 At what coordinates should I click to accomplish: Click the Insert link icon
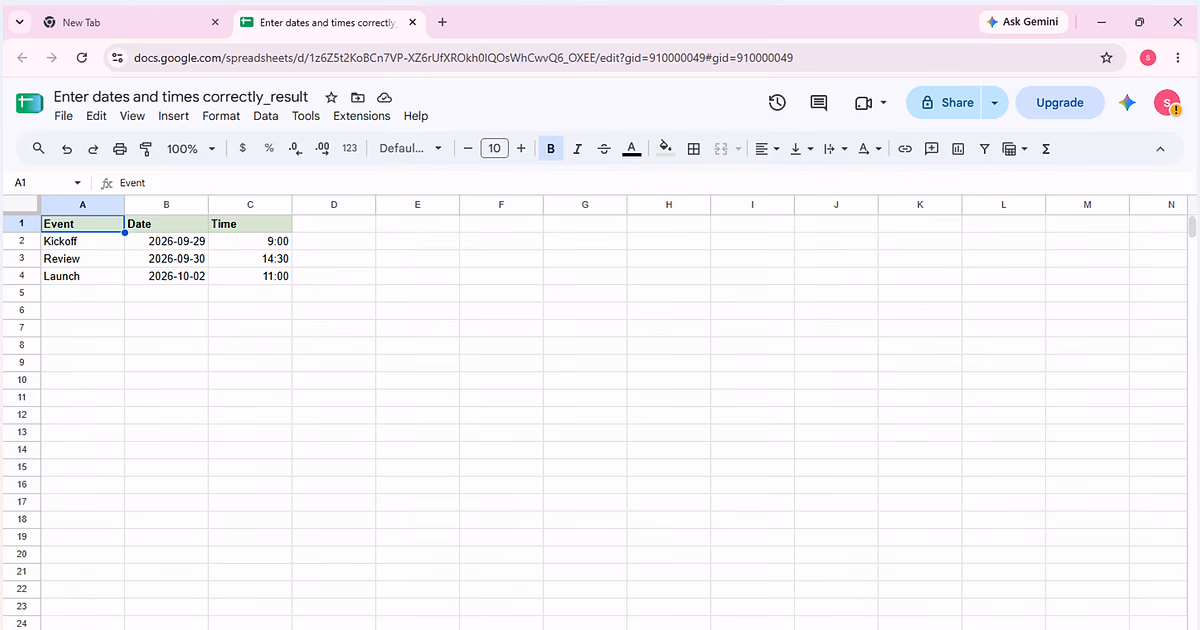(905, 148)
